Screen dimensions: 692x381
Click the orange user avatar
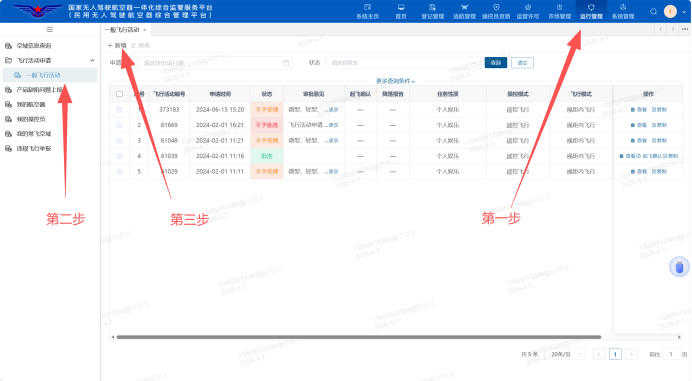[670, 11]
